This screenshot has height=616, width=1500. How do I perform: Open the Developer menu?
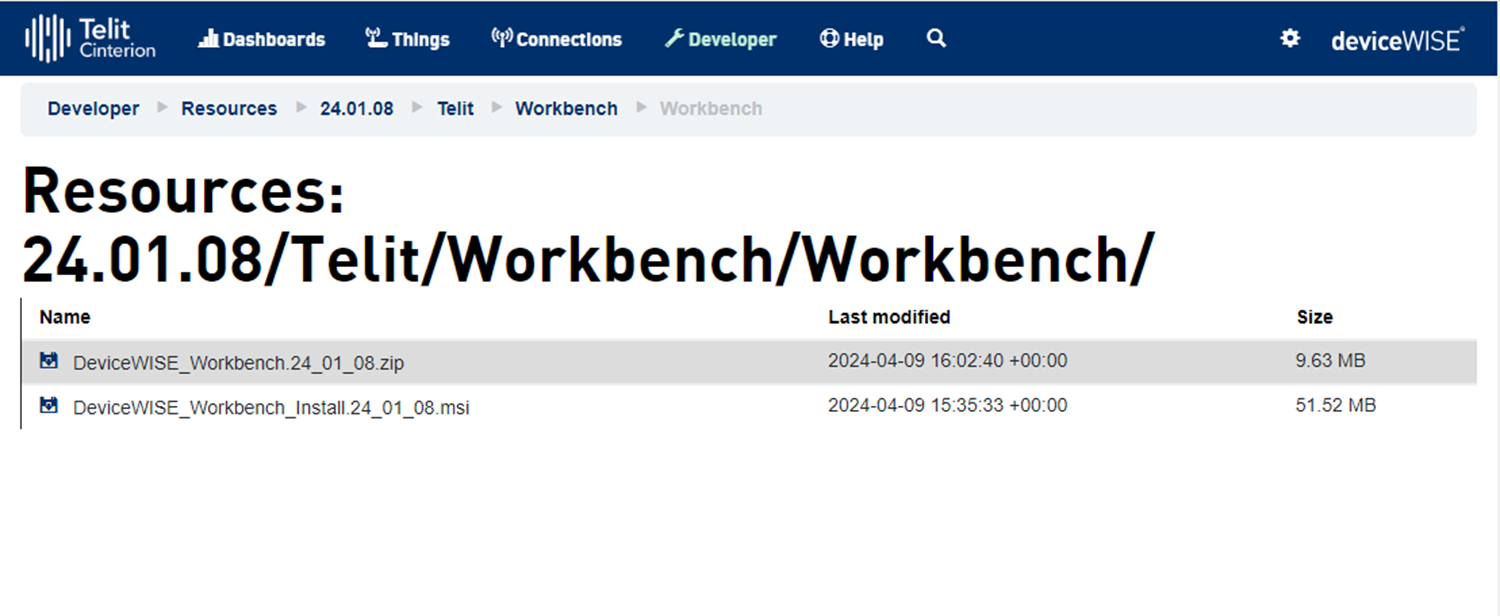coord(720,39)
